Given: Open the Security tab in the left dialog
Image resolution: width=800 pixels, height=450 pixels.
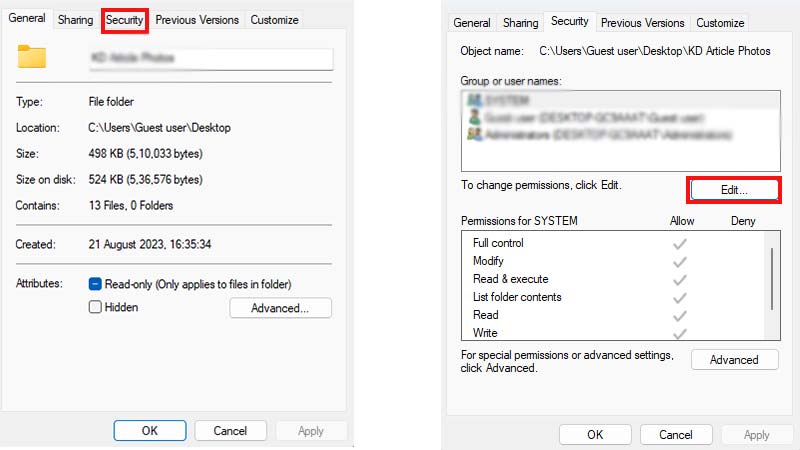Looking at the screenshot, I should [124, 20].
